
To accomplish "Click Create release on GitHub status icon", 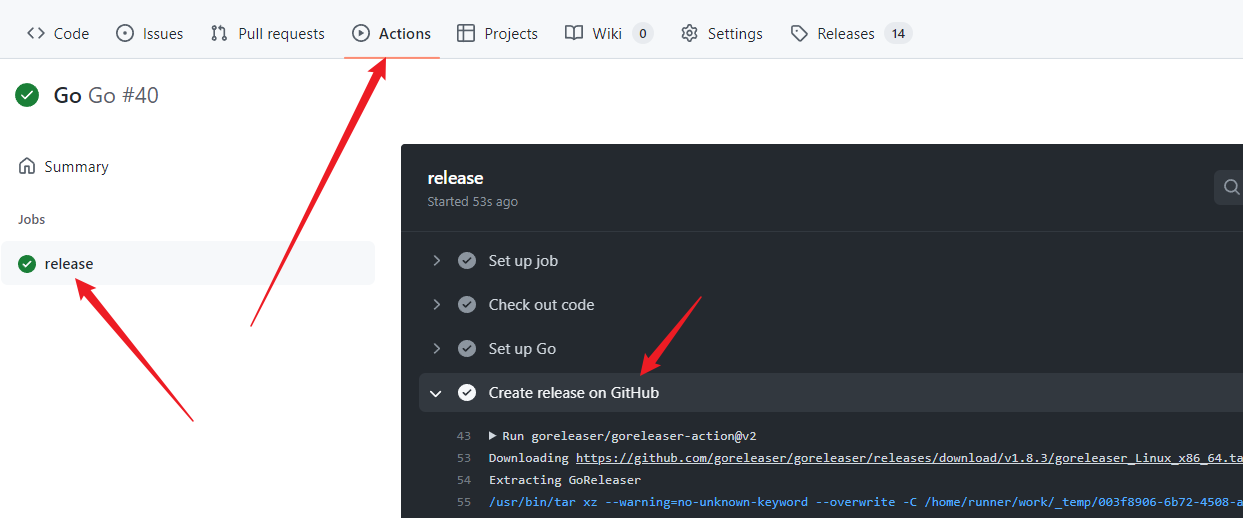I will tap(467, 393).
